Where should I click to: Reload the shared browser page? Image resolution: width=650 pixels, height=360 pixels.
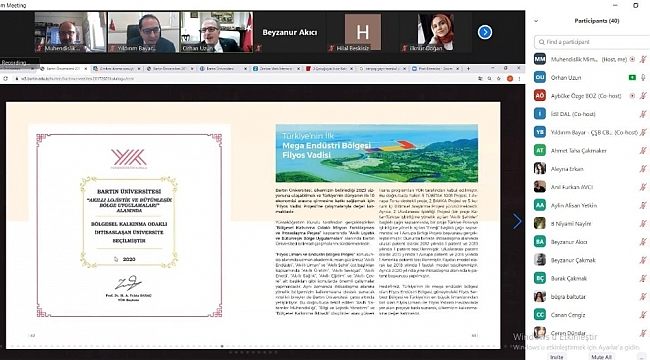[x=5, y=78]
